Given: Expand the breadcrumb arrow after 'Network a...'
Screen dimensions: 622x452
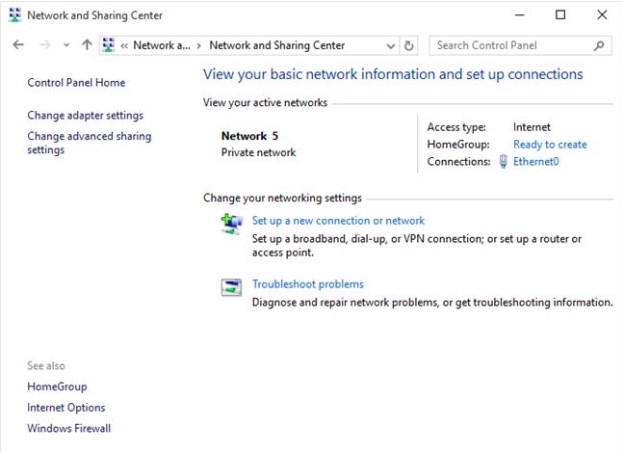Looking at the screenshot, I should click(199, 46).
